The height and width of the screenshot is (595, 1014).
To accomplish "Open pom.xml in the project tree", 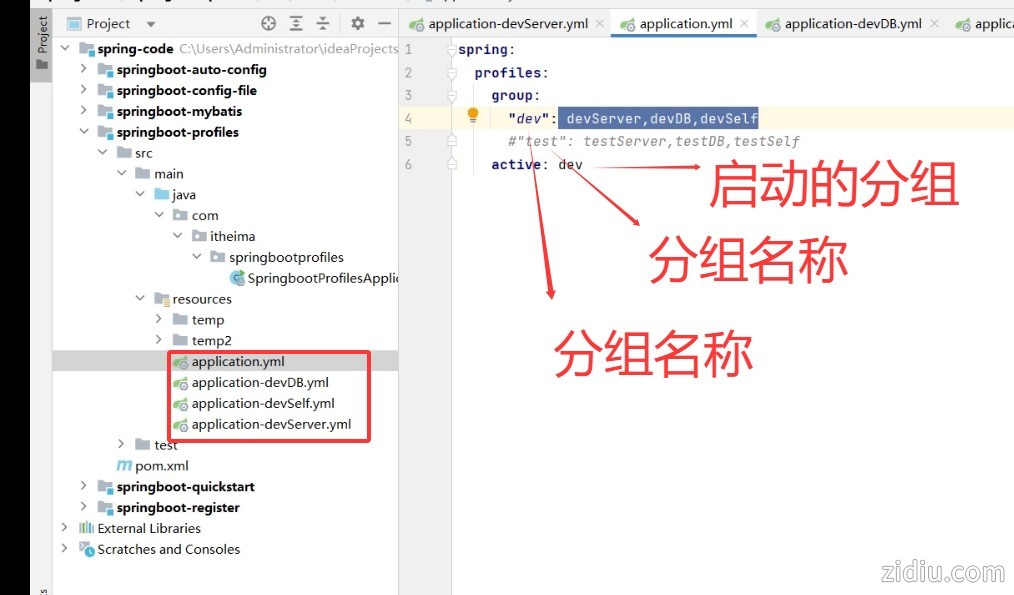I will (161, 466).
